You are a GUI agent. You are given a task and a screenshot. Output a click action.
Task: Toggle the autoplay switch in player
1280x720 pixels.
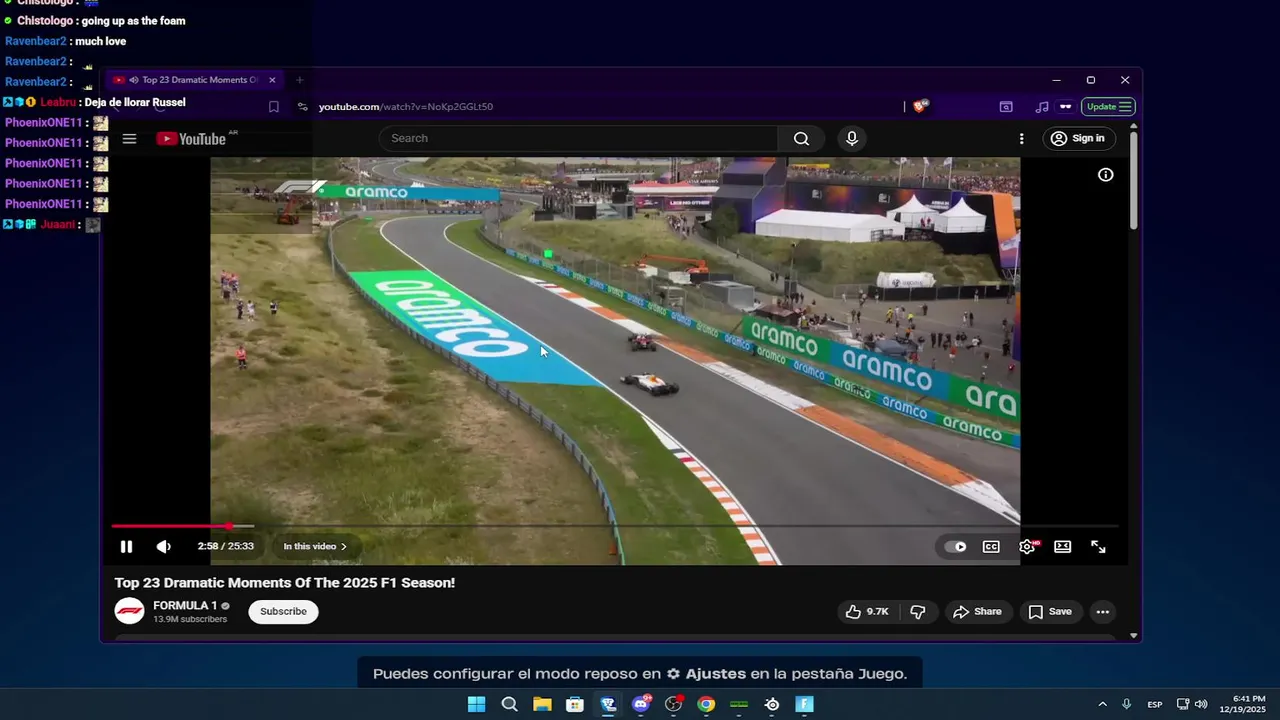(x=956, y=547)
